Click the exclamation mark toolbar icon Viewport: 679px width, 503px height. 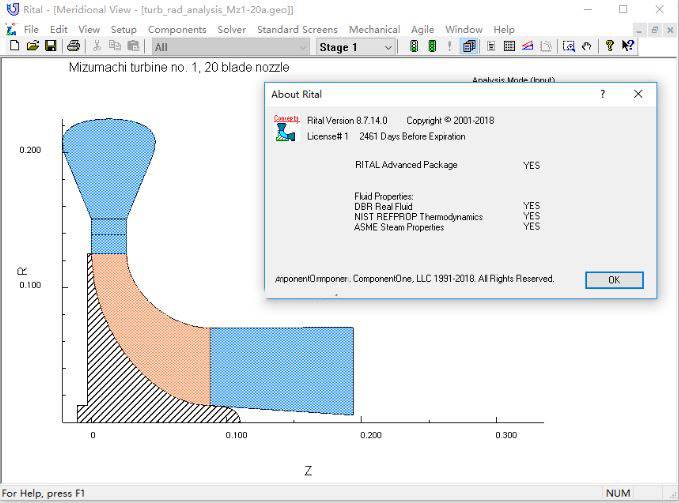point(449,46)
